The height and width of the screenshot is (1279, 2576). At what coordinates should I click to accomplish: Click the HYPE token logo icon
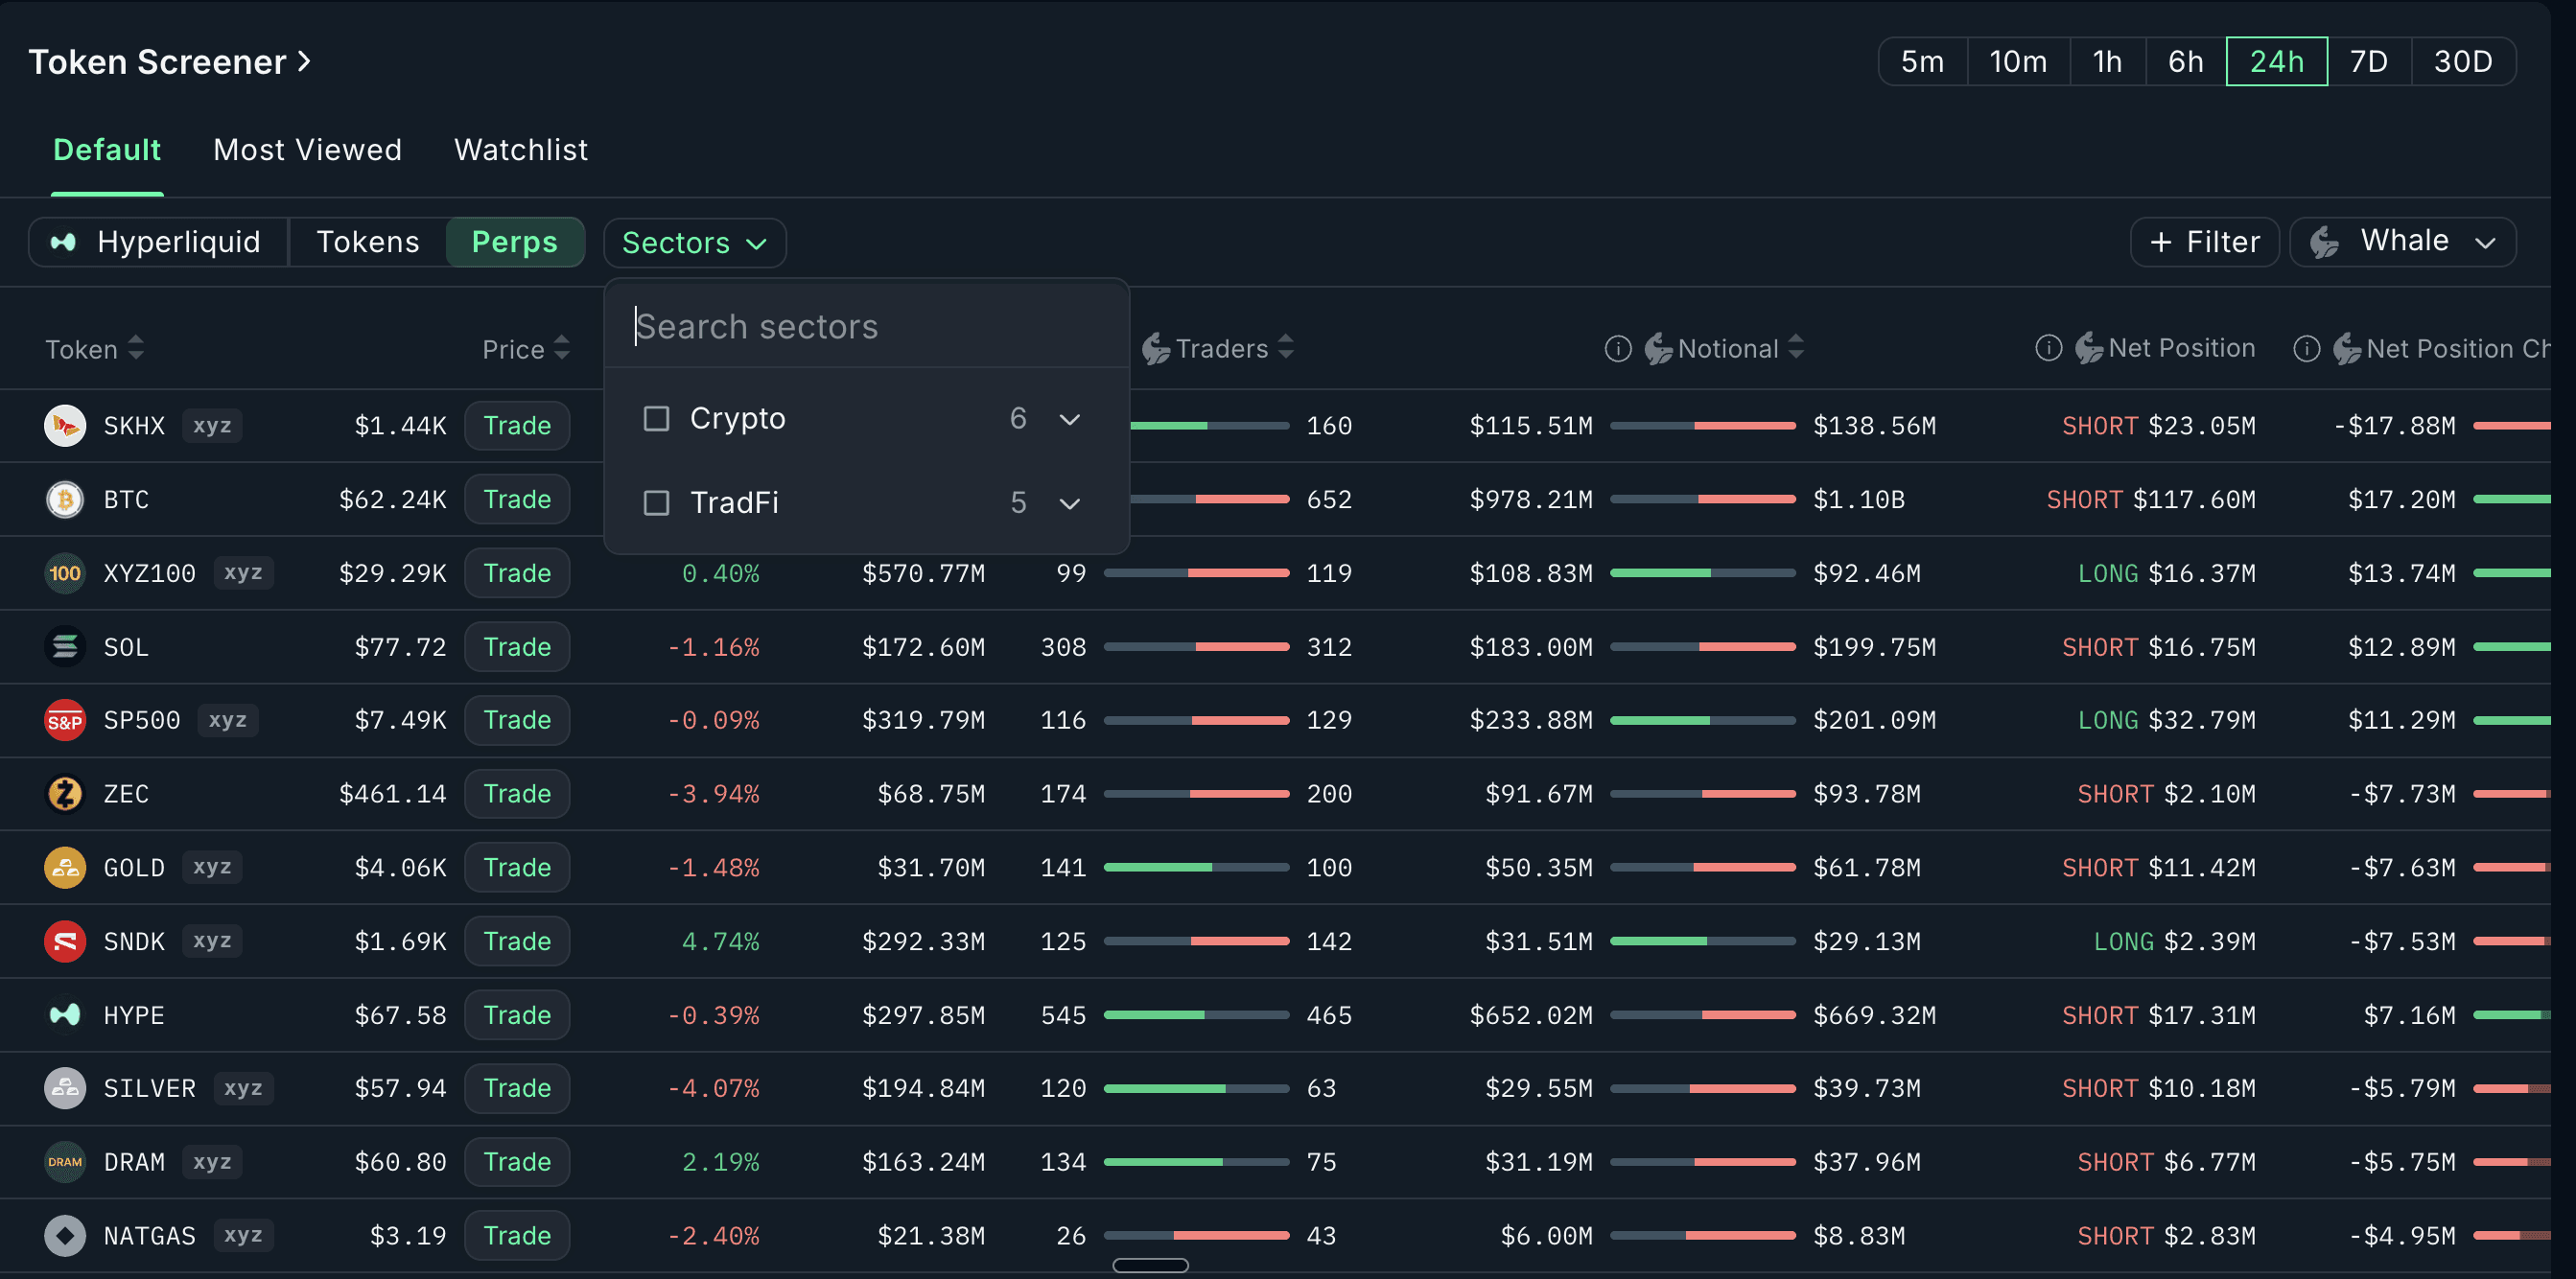(x=65, y=1015)
